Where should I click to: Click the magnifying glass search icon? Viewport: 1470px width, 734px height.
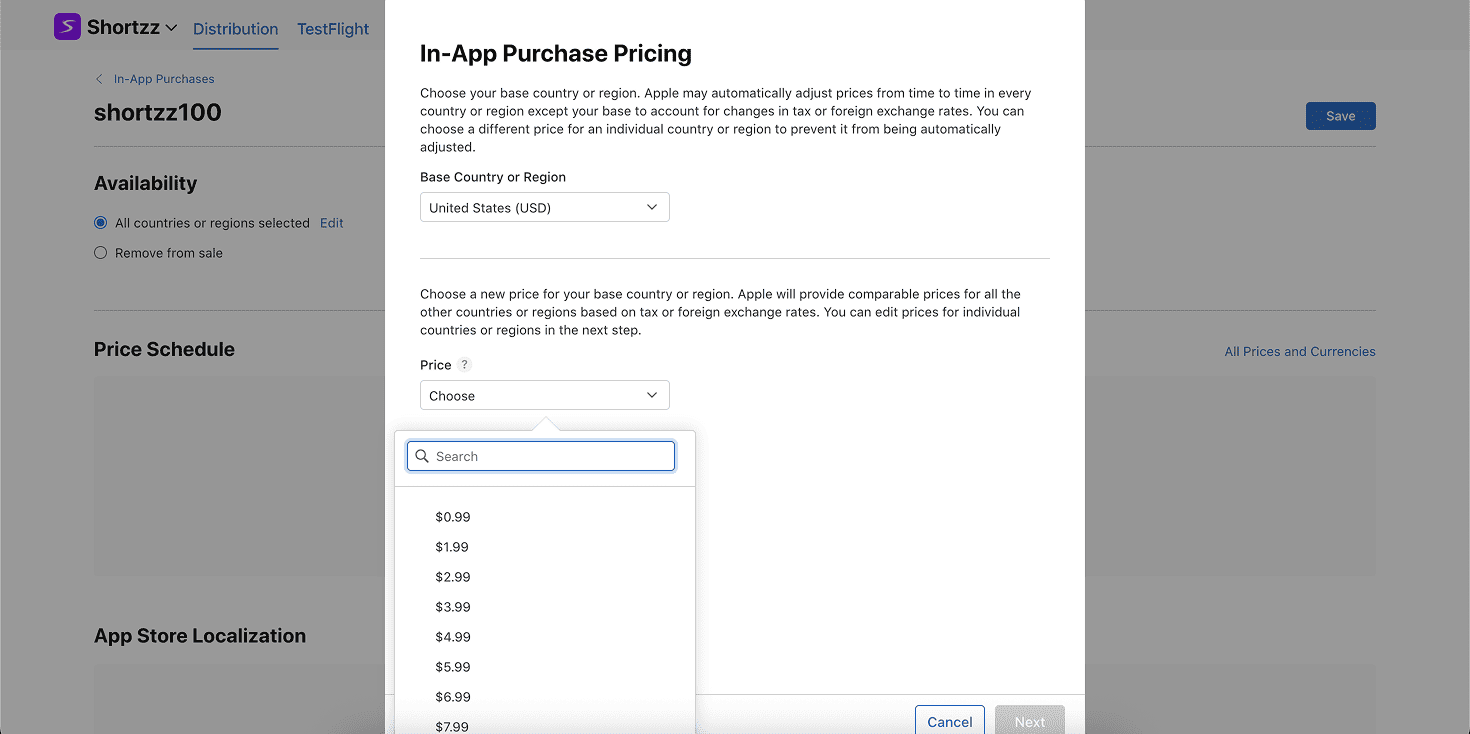(422, 456)
